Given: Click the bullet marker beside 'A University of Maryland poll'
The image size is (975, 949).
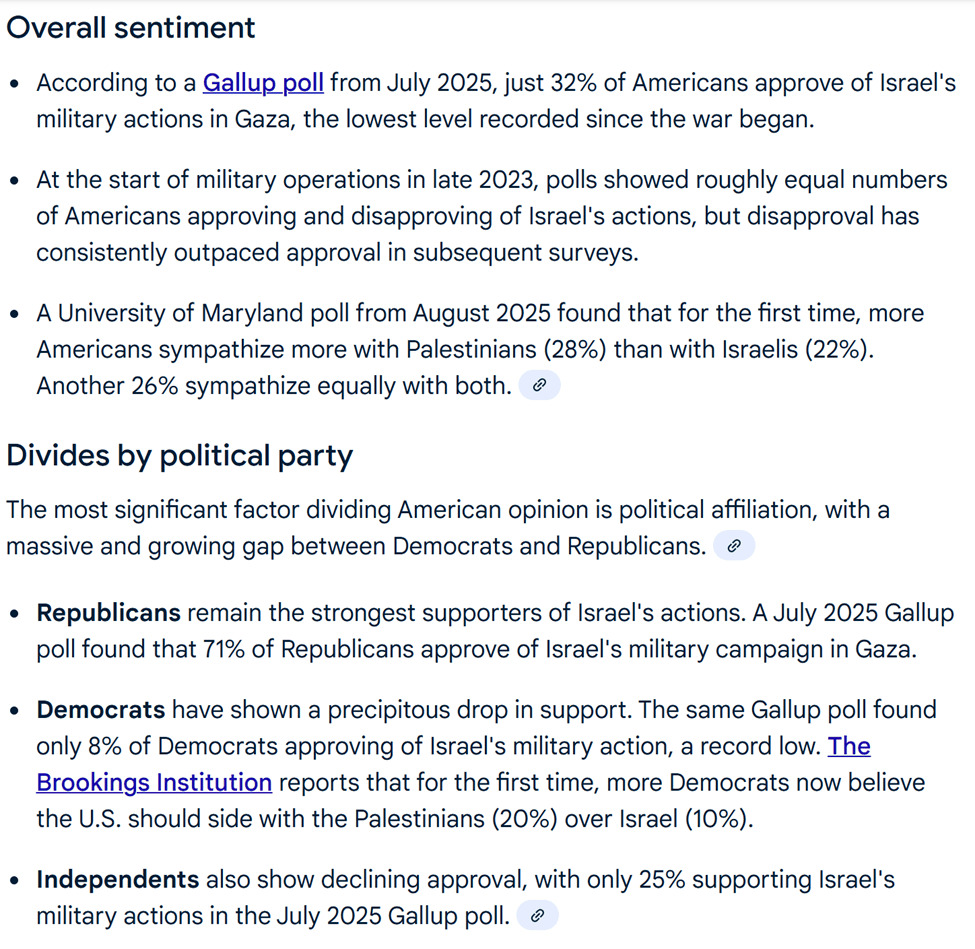Looking at the screenshot, I should coord(15,313).
